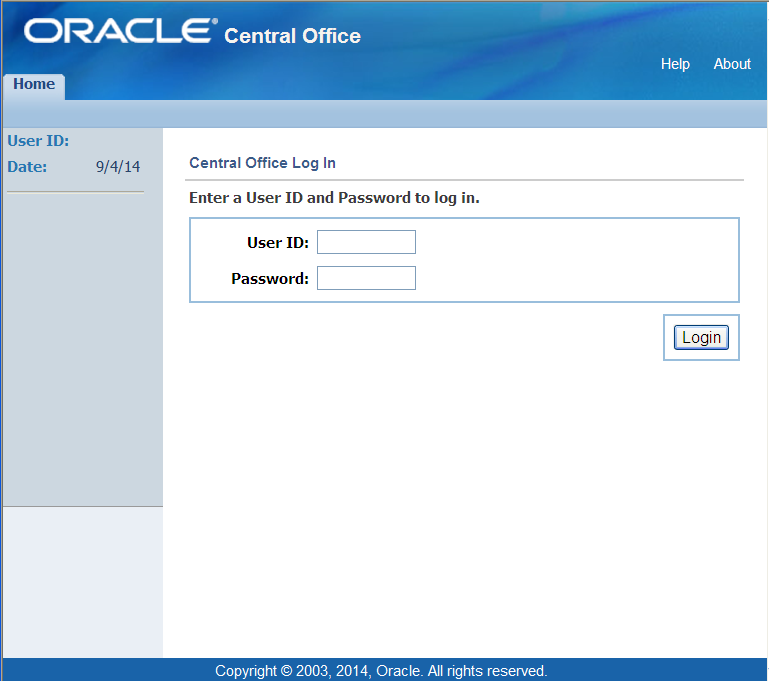This screenshot has width=769, height=681.
Task: Click the sidebar 'User ID:' label
Action: point(38,141)
